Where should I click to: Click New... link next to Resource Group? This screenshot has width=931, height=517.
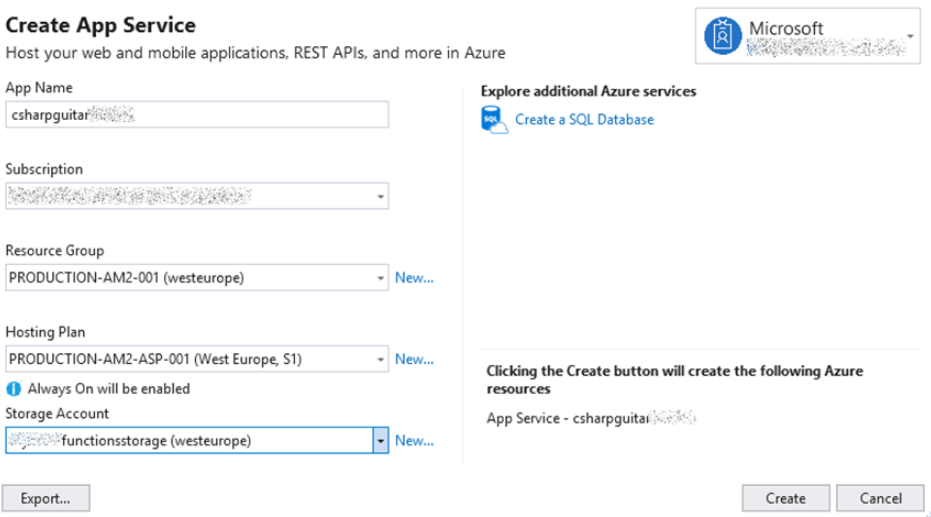414,278
